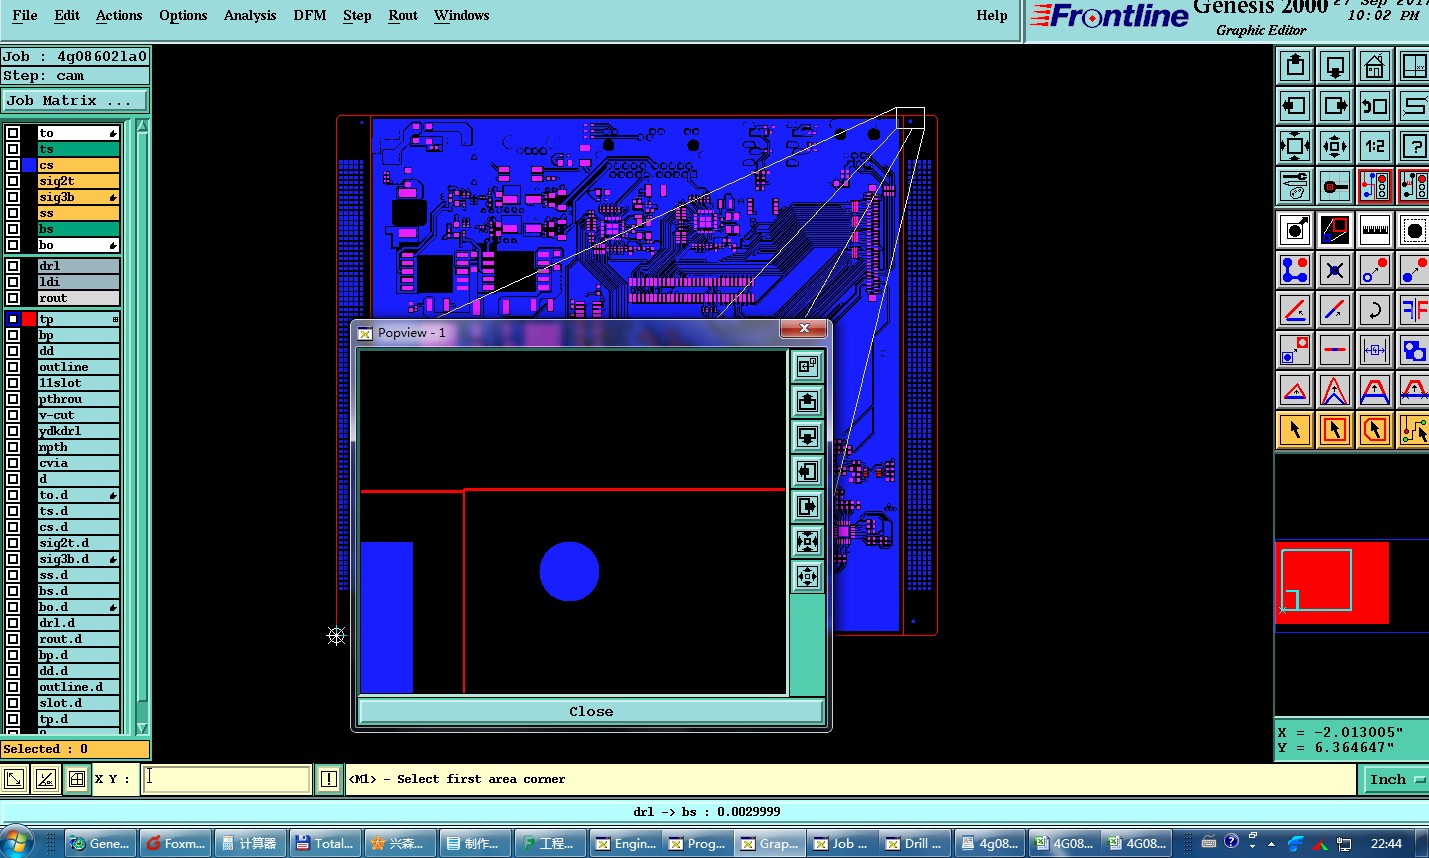Click the layer list scroll down arrow
Screen dimensions: 1429x858
click(x=142, y=728)
